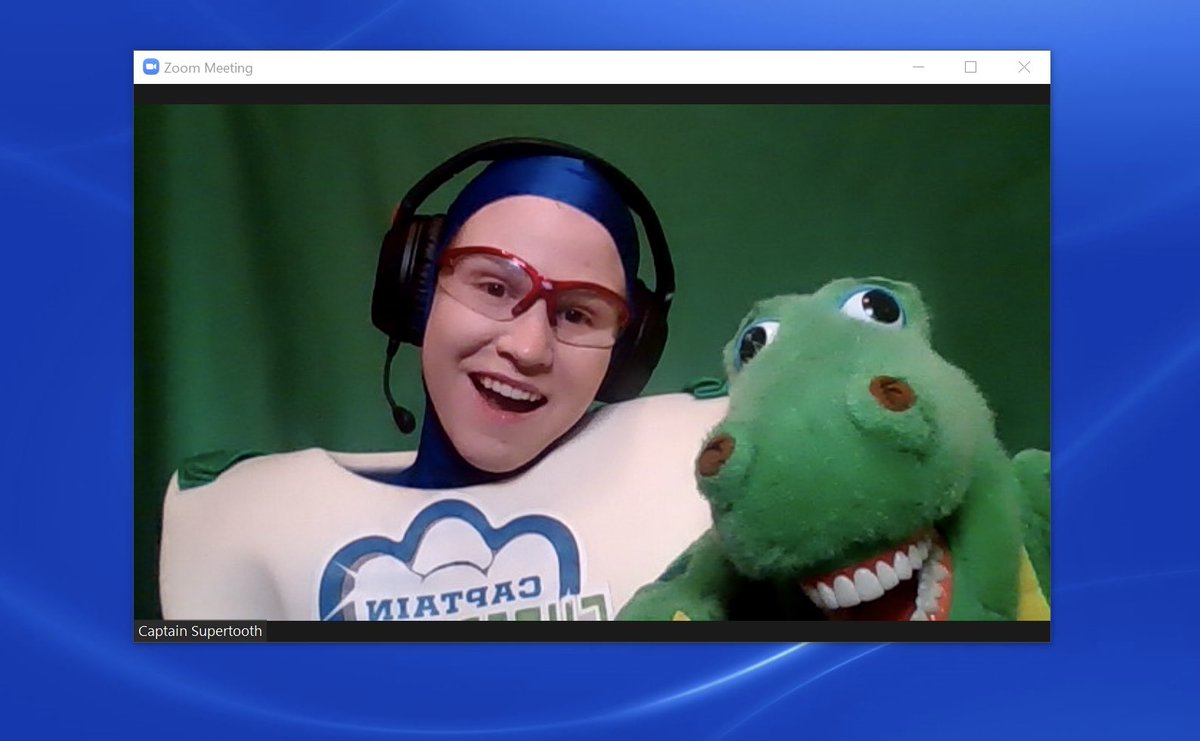Click the 'Captain Supertooth' participant name label
The height and width of the screenshot is (741, 1200).
(x=200, y=631)
